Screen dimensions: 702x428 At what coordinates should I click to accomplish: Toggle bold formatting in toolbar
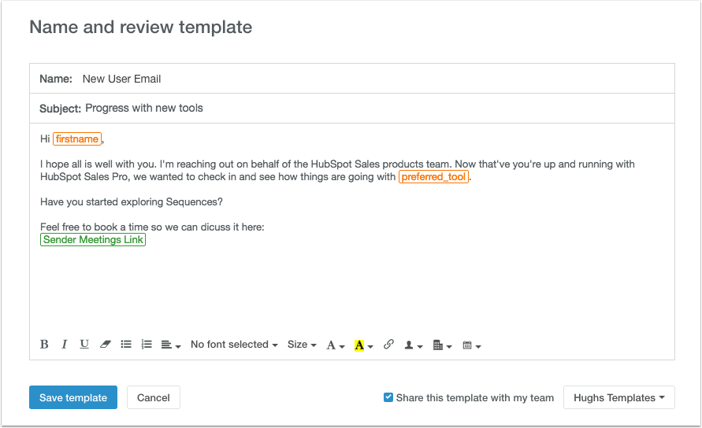pyautogui.click(x=44, y=344)
